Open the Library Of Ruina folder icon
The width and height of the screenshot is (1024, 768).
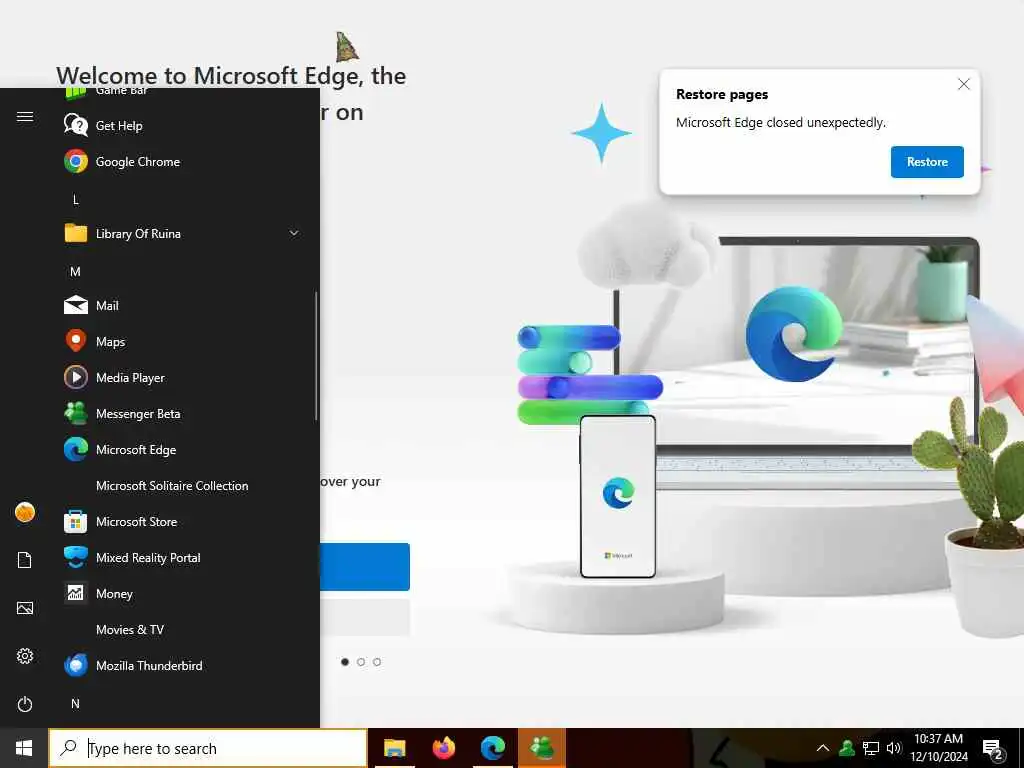pos(76,233)
